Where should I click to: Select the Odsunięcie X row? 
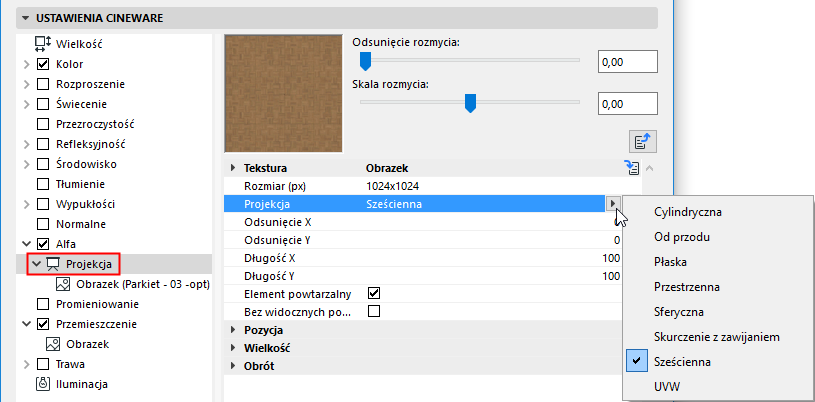coord(424,222)
